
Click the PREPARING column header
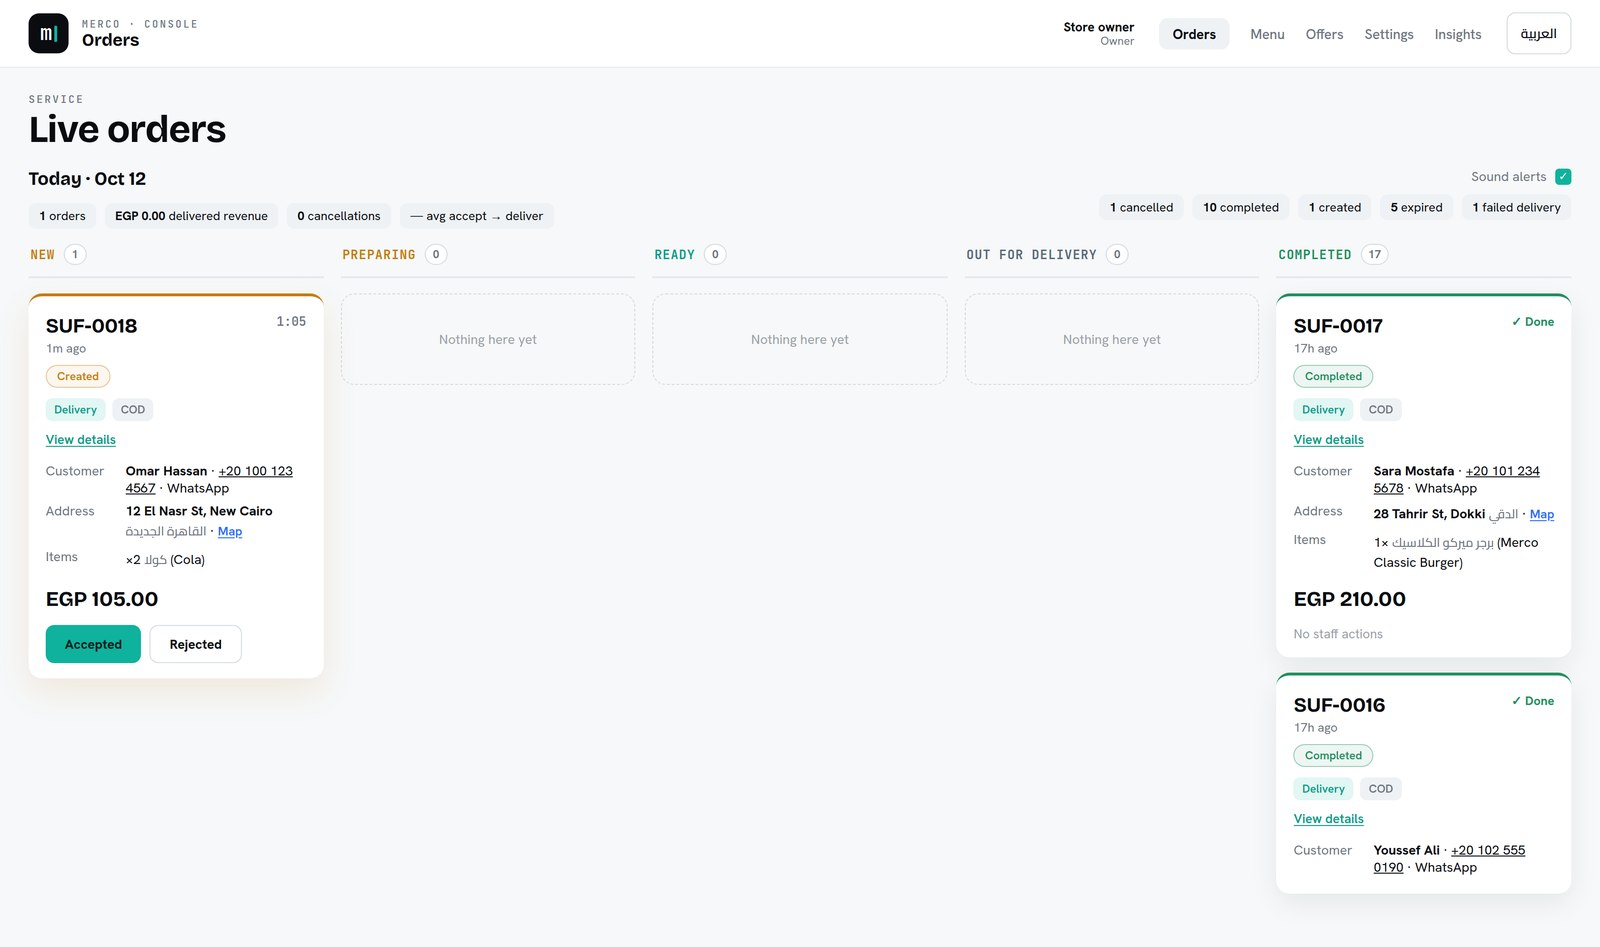point(379,255)
